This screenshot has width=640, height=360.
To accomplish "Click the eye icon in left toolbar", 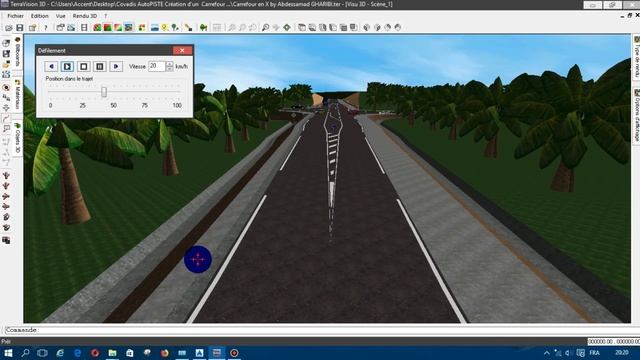I will click(x=6, y=88).
